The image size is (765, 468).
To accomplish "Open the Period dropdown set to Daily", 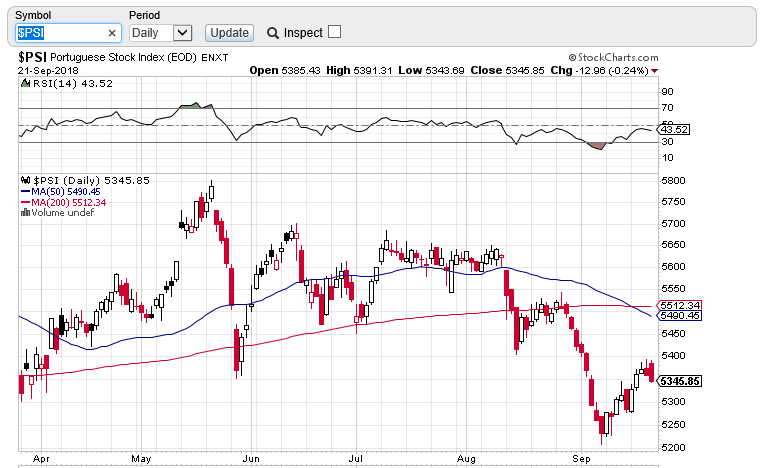I will click(x=161, y=33).
